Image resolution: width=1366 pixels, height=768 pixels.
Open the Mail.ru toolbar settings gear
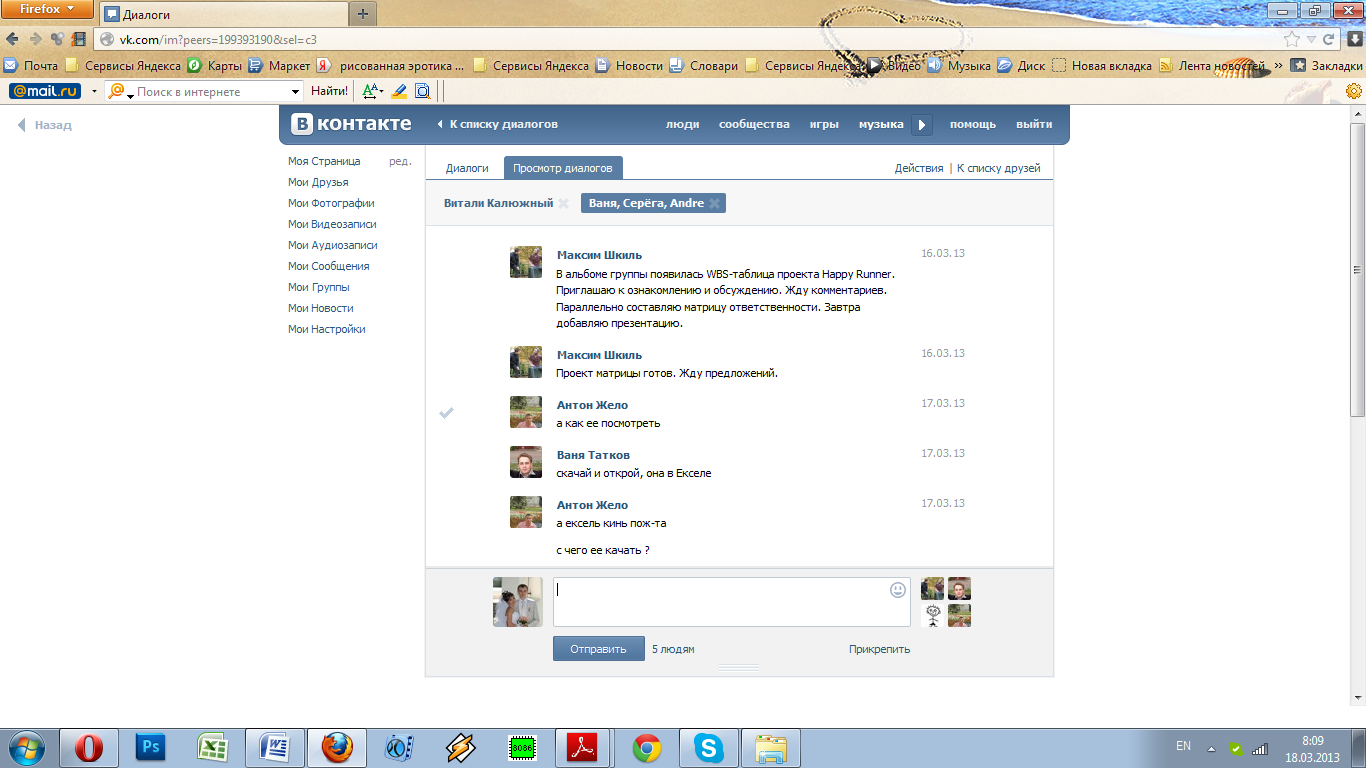(1353, 91)
